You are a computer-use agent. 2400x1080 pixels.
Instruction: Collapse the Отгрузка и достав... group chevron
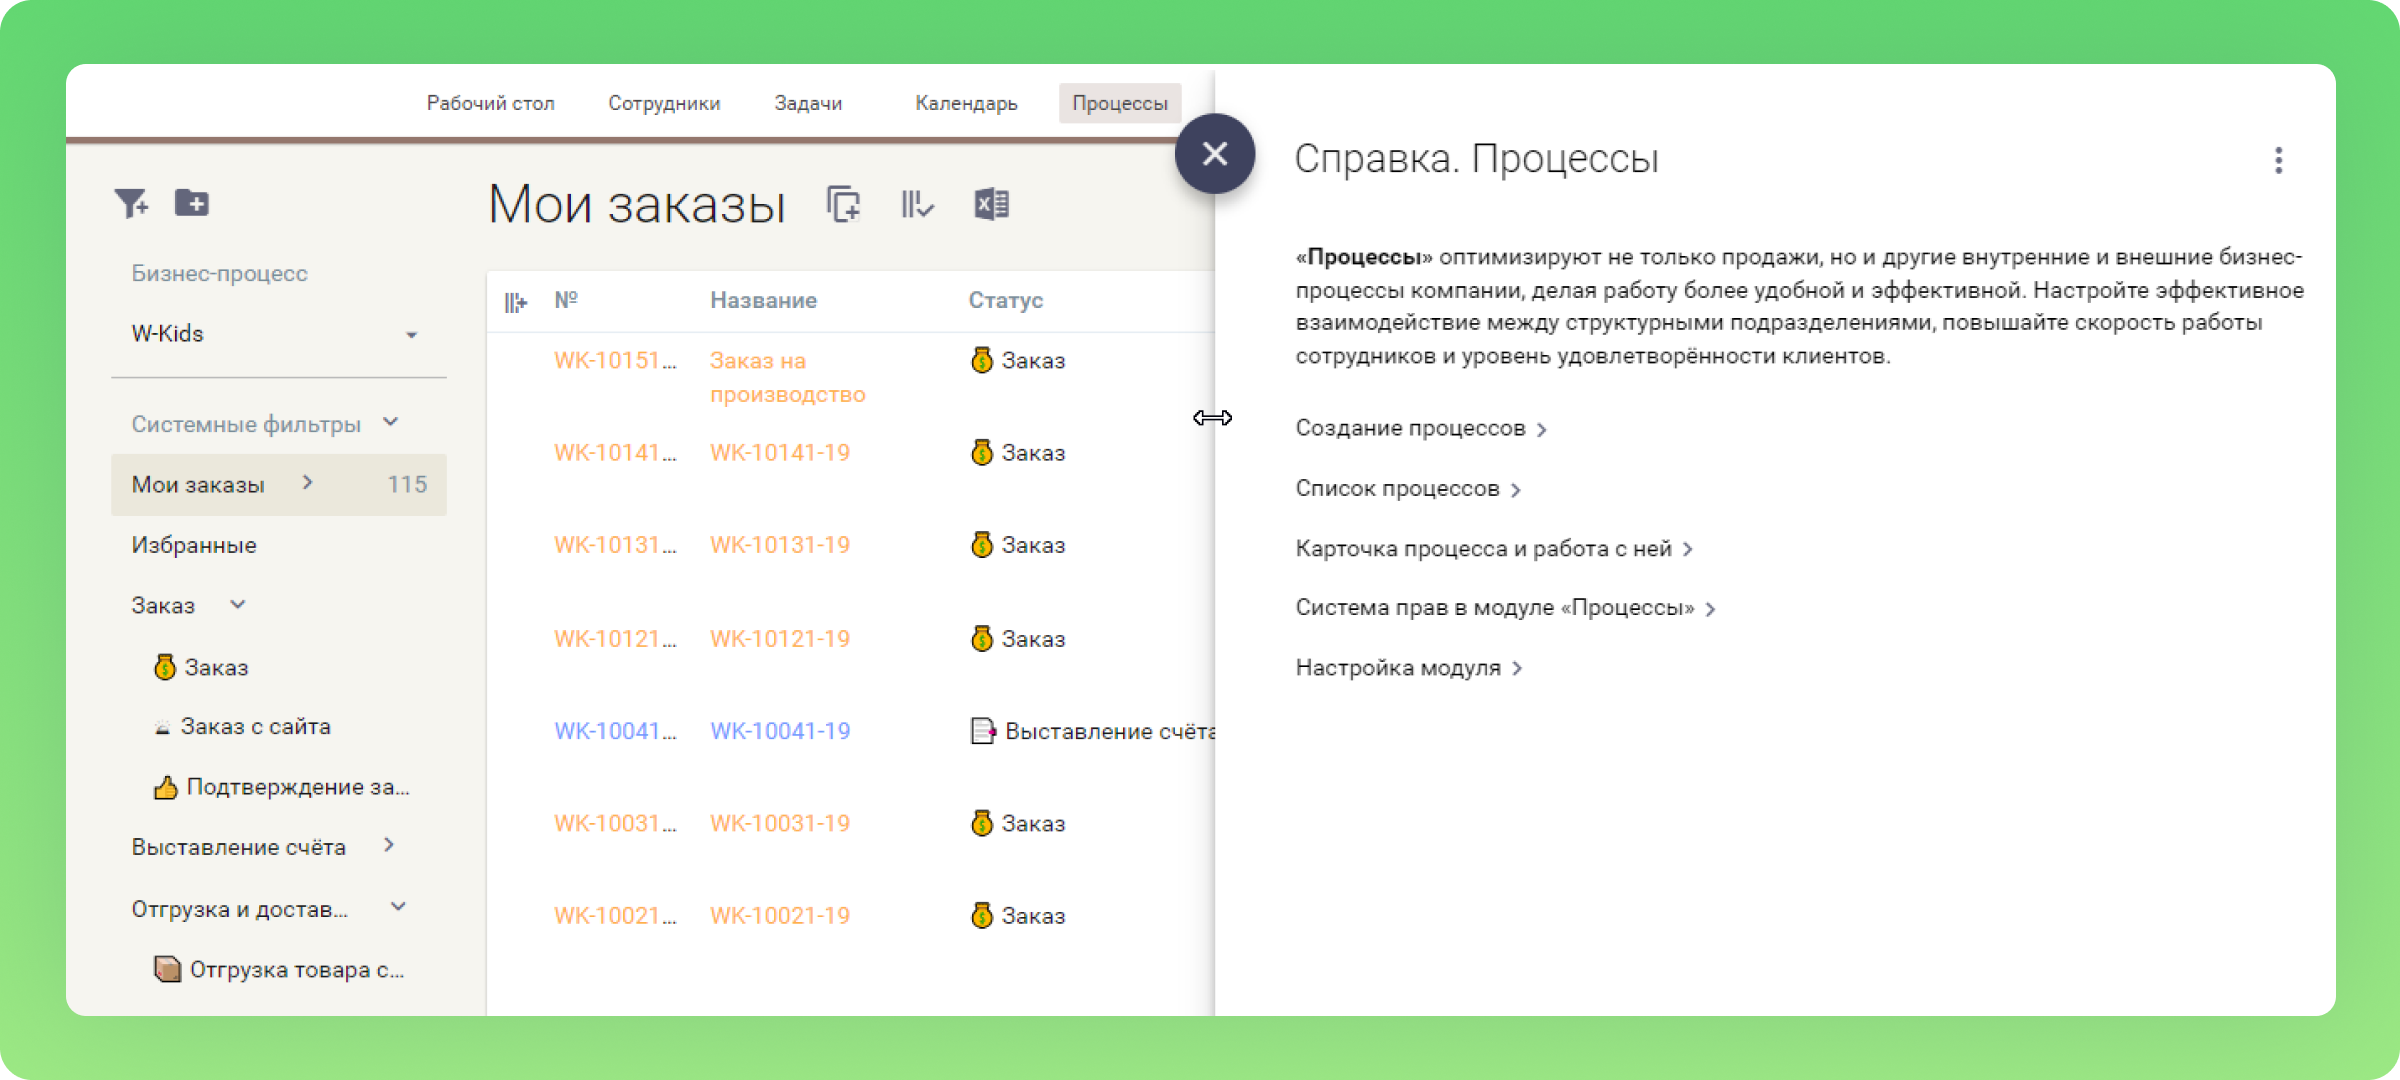pos(398,907)
